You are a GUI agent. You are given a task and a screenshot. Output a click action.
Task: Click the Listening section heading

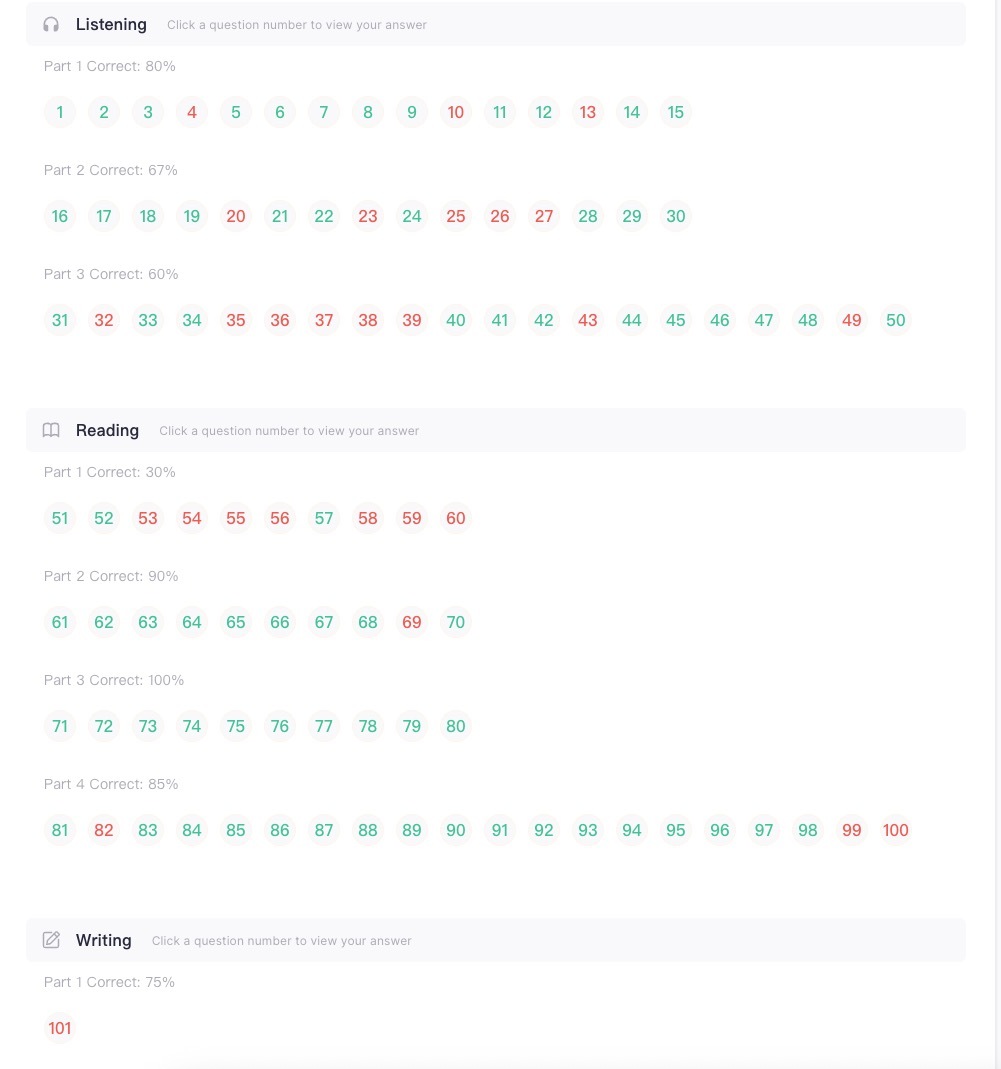tap(111, 25)
